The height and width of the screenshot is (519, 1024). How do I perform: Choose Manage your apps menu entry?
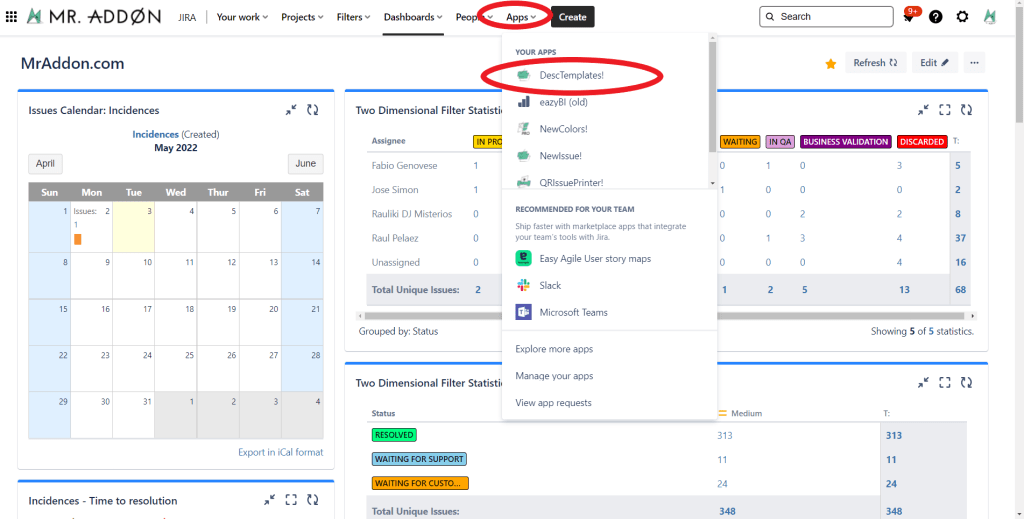554,376
